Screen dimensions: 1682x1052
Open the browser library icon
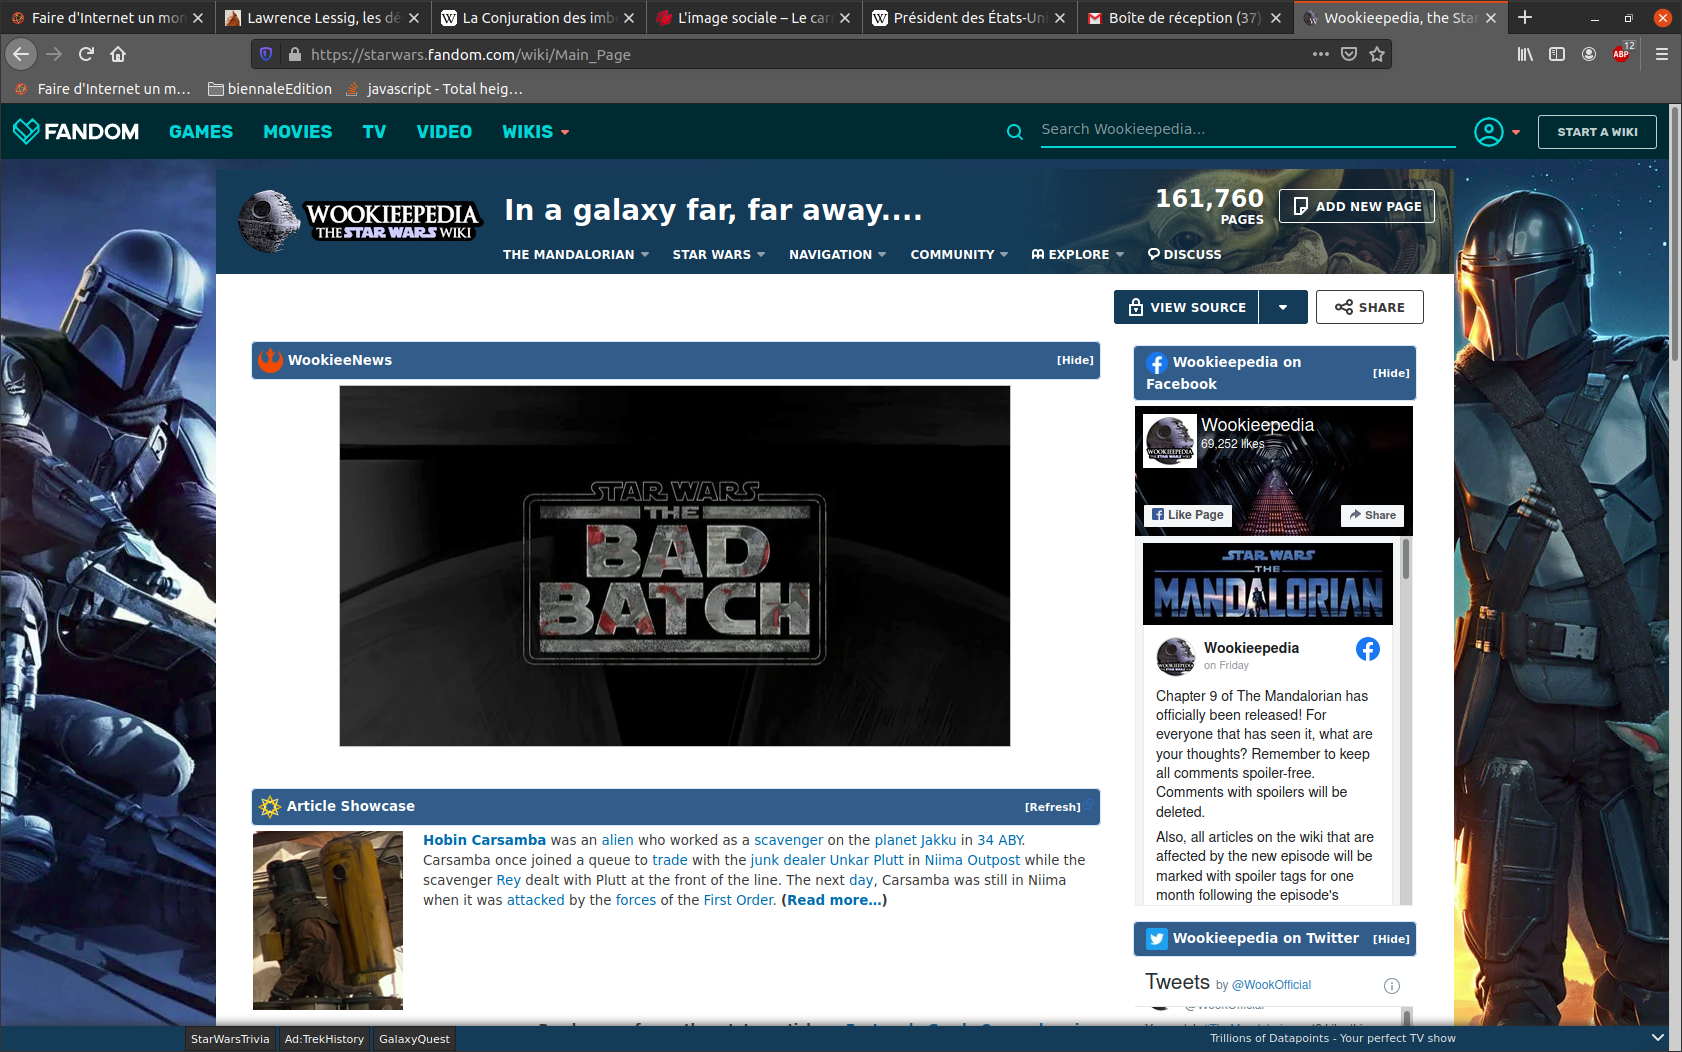point(1525,54)
